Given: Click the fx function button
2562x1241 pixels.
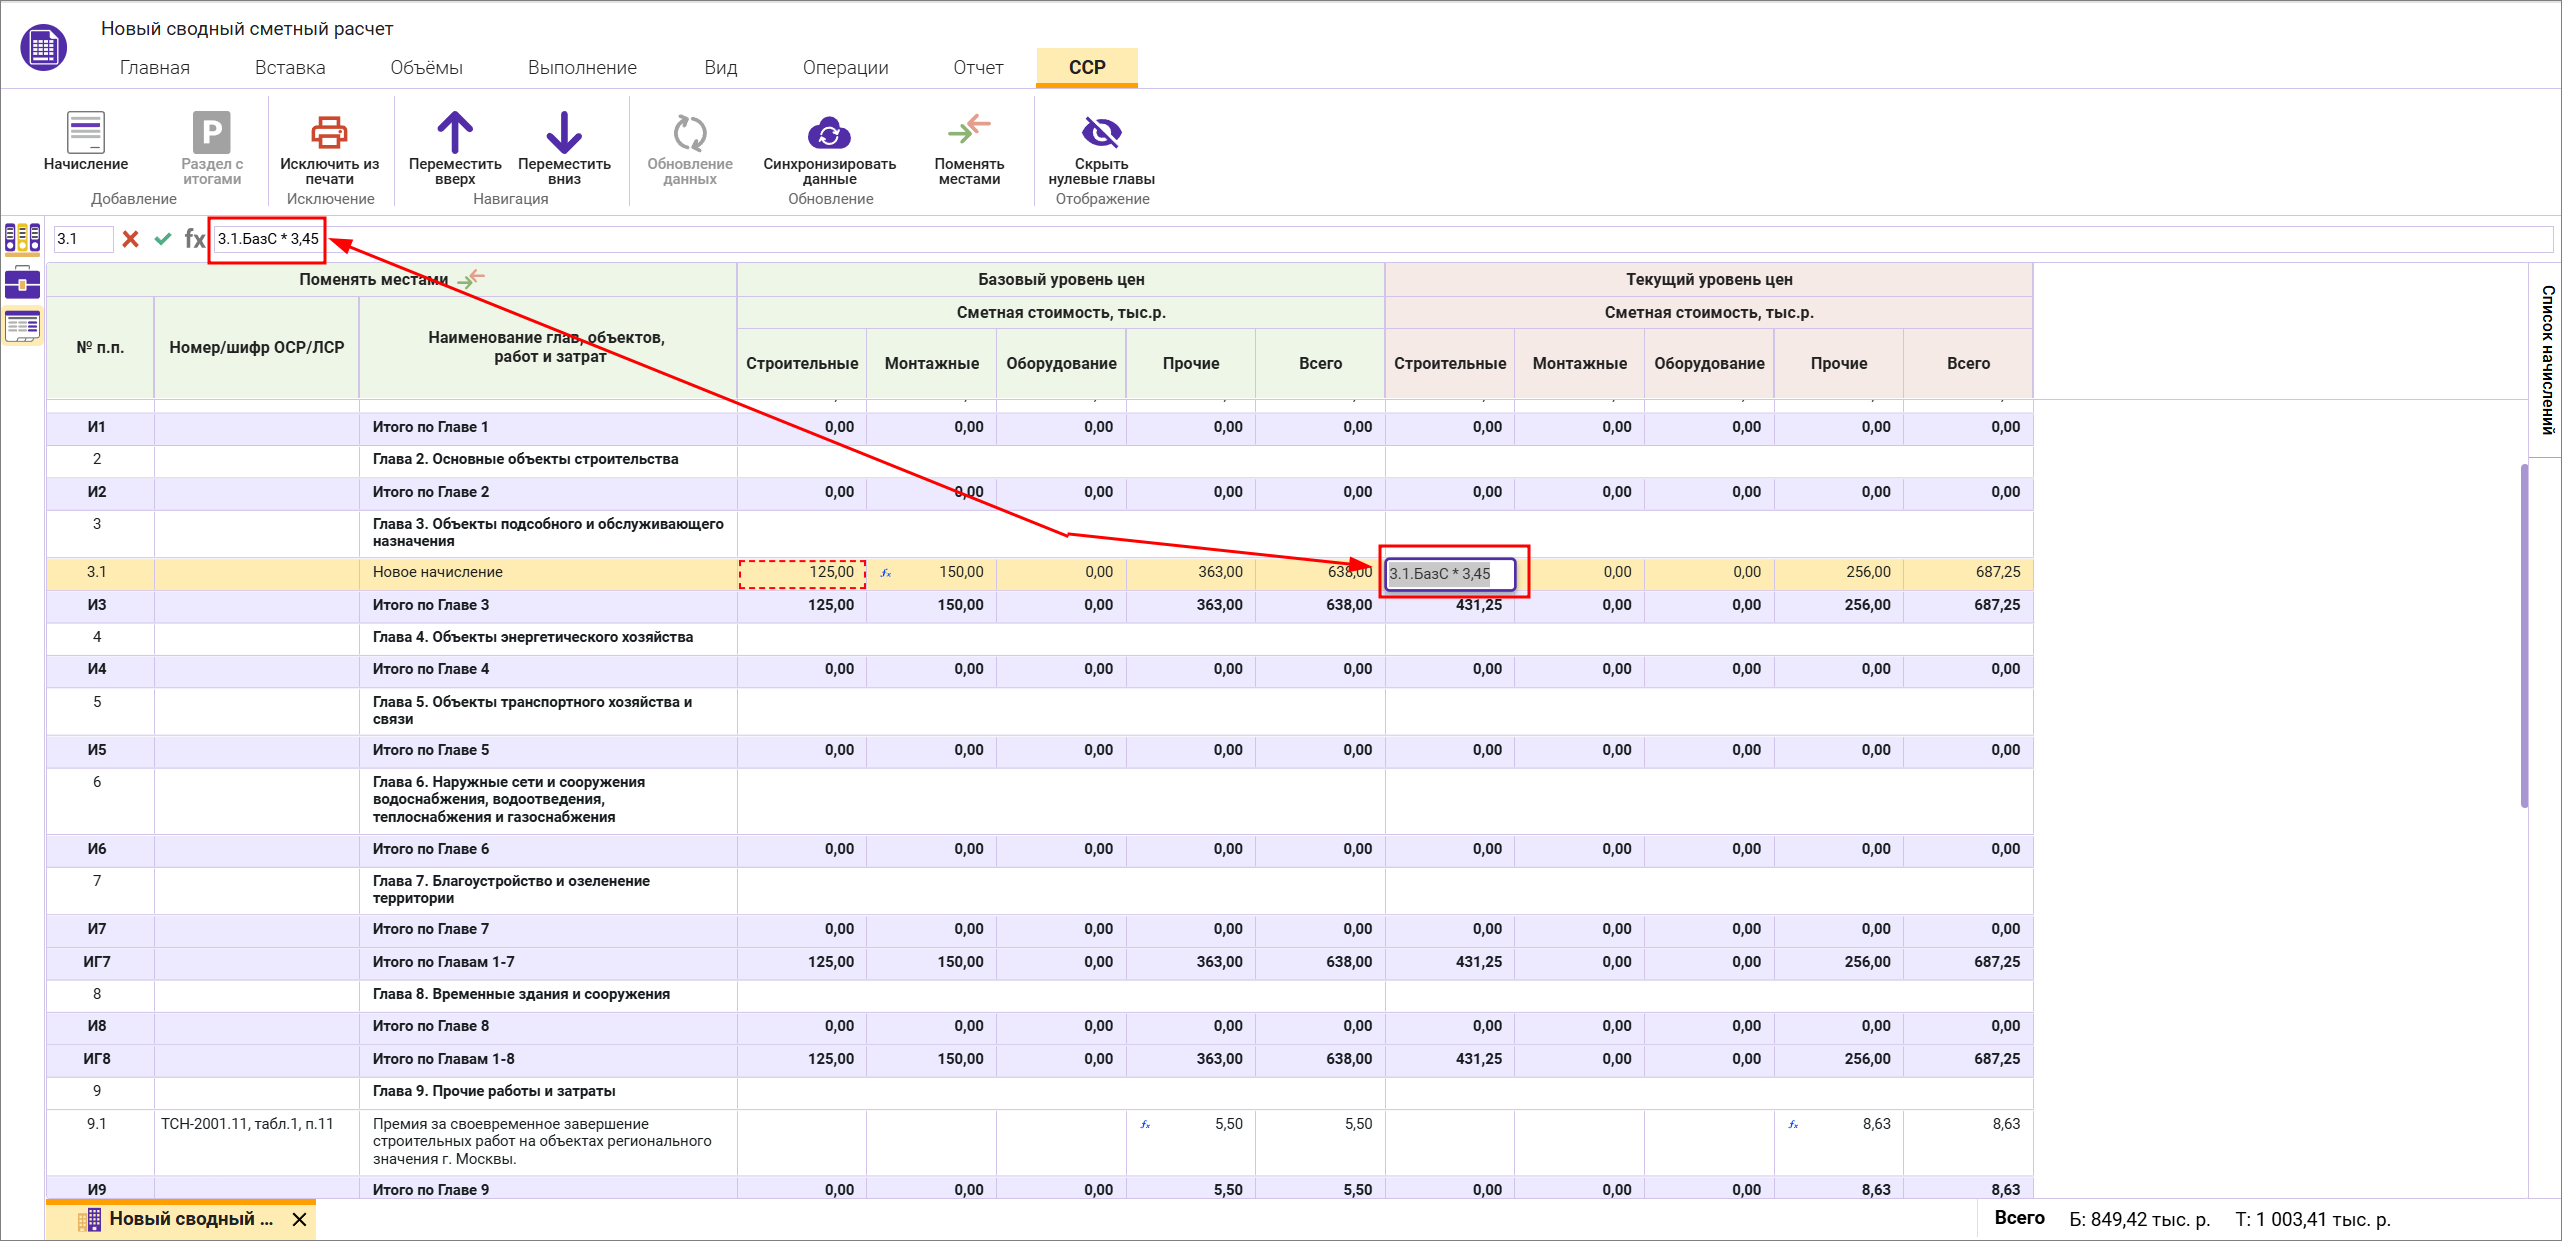Looking at the screenshot, I should tap(194, 239).
